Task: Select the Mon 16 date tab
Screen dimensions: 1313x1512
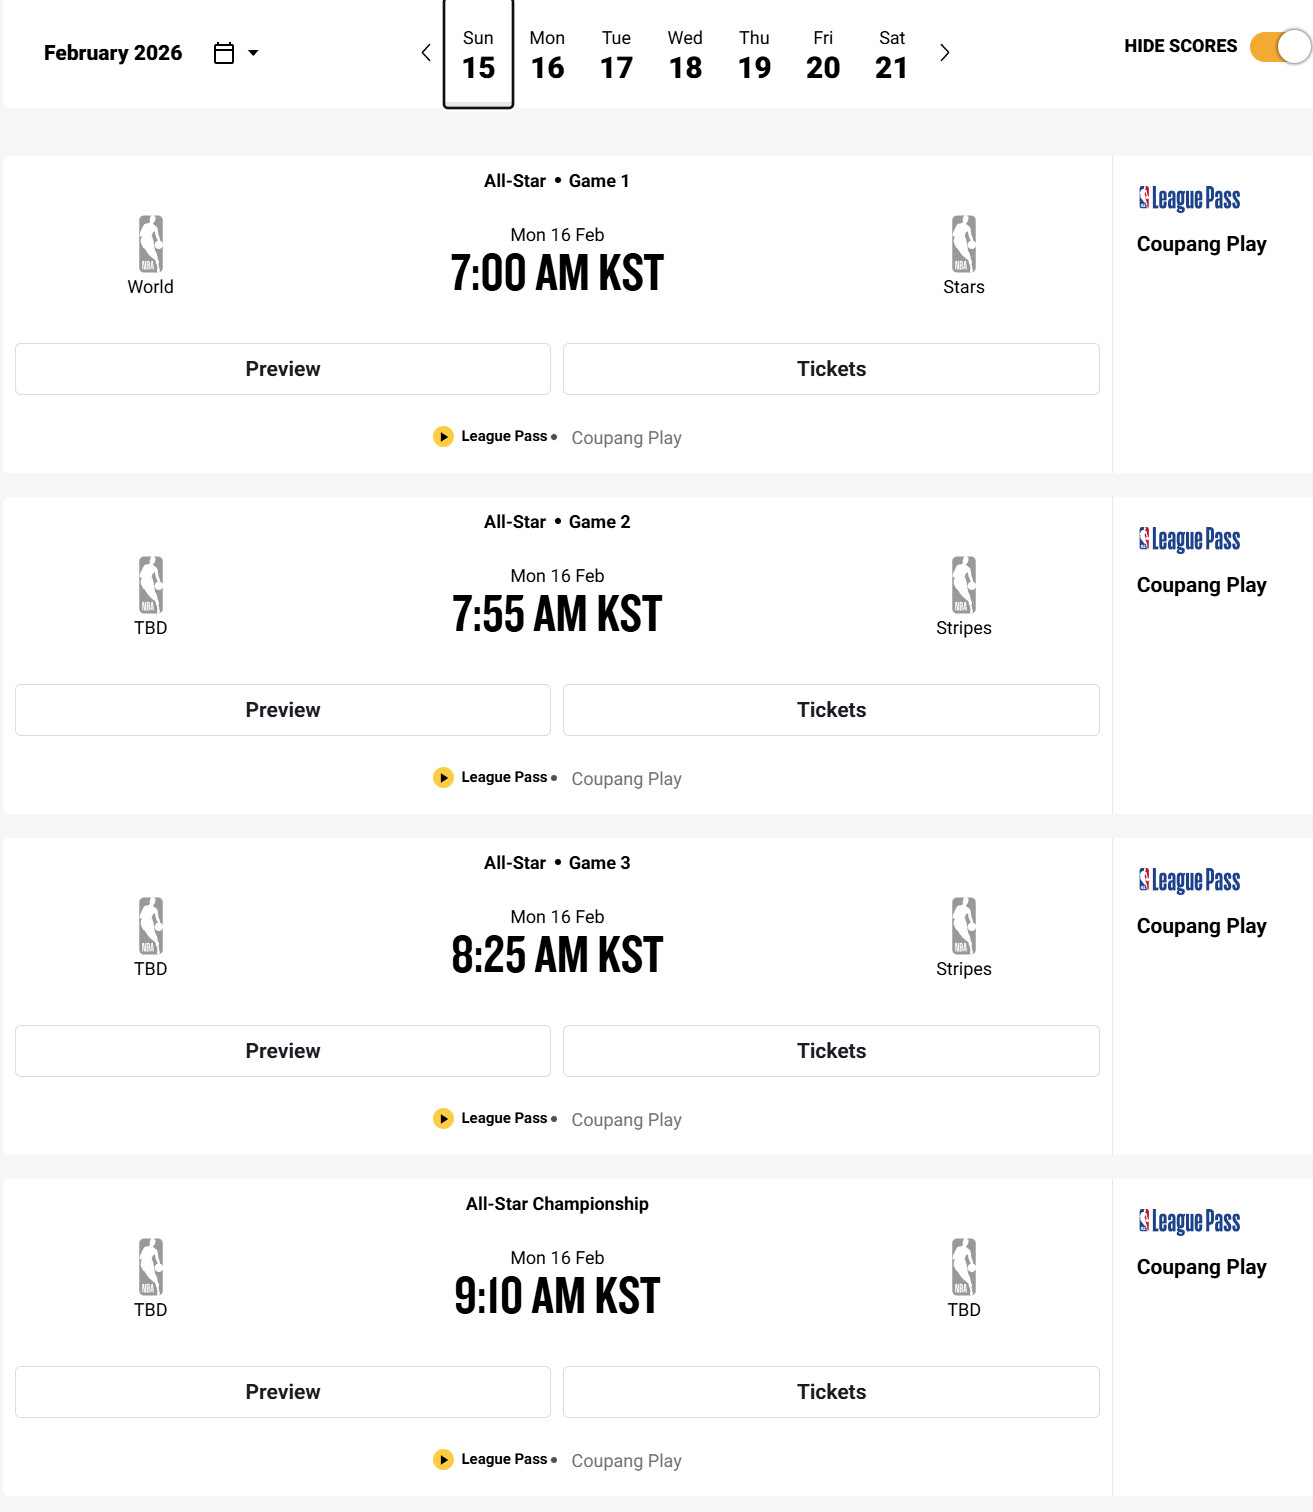Action: (547, 54)
